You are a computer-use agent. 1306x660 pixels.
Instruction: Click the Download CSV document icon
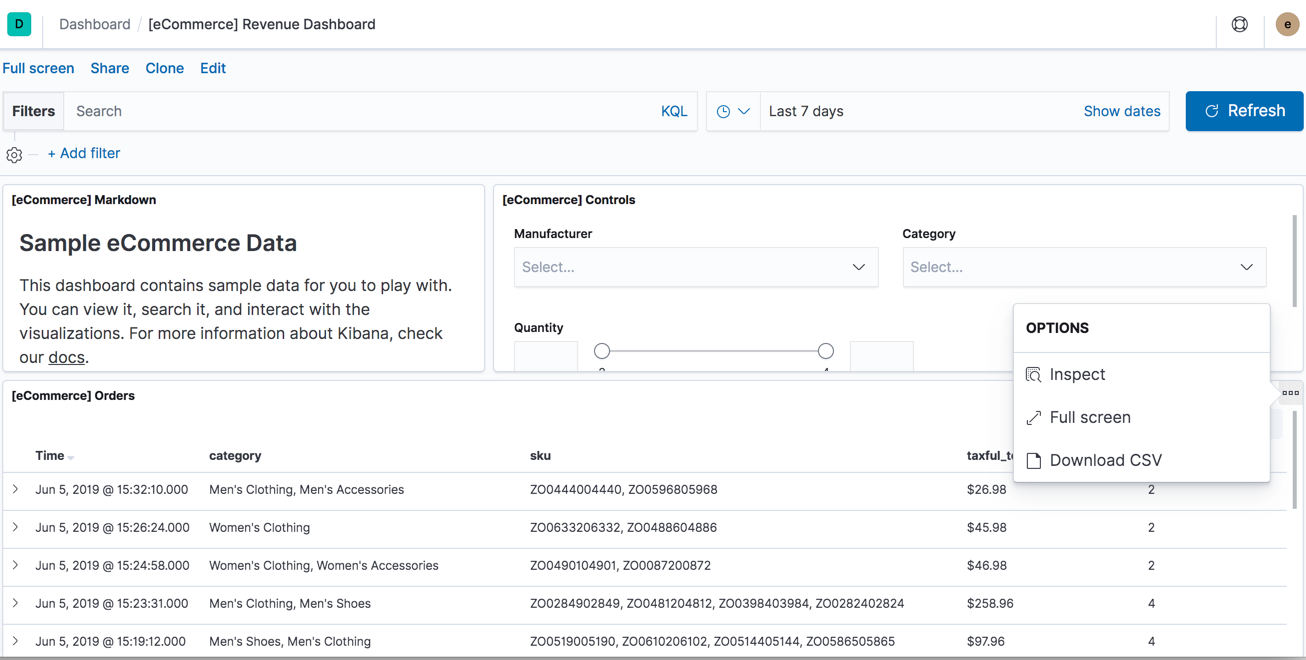tap(1033, 460)
